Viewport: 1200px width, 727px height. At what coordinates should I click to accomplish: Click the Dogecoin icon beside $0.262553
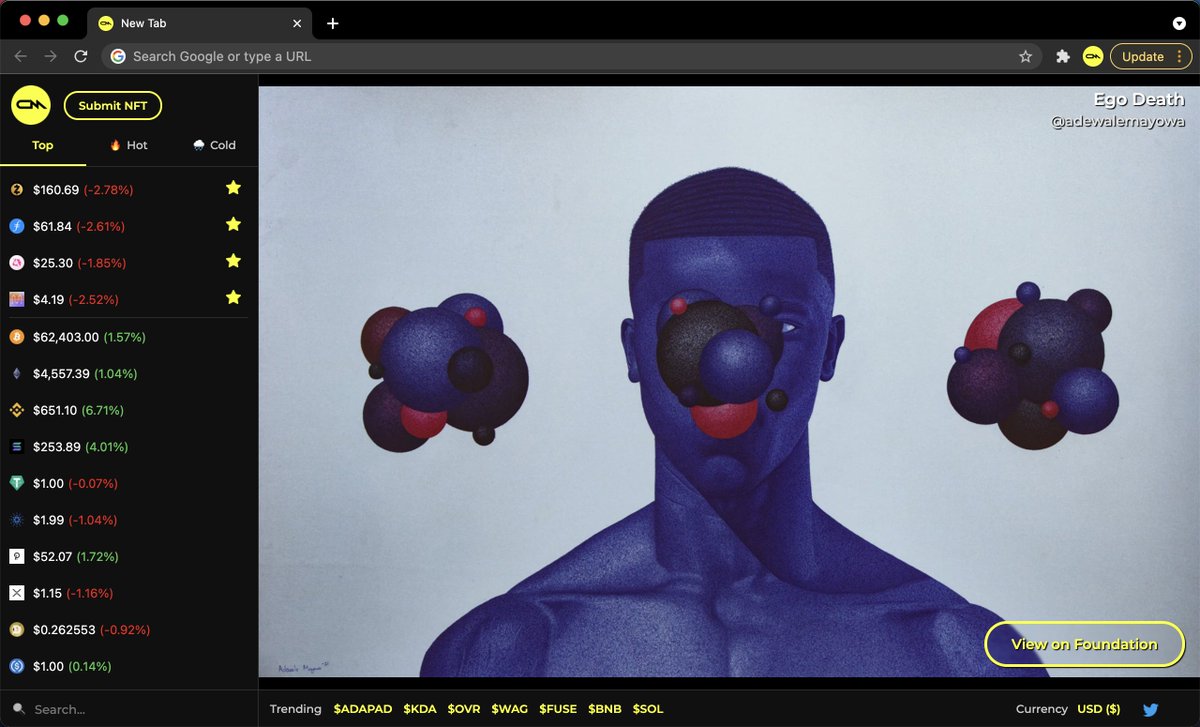click(x=16, y=630)
